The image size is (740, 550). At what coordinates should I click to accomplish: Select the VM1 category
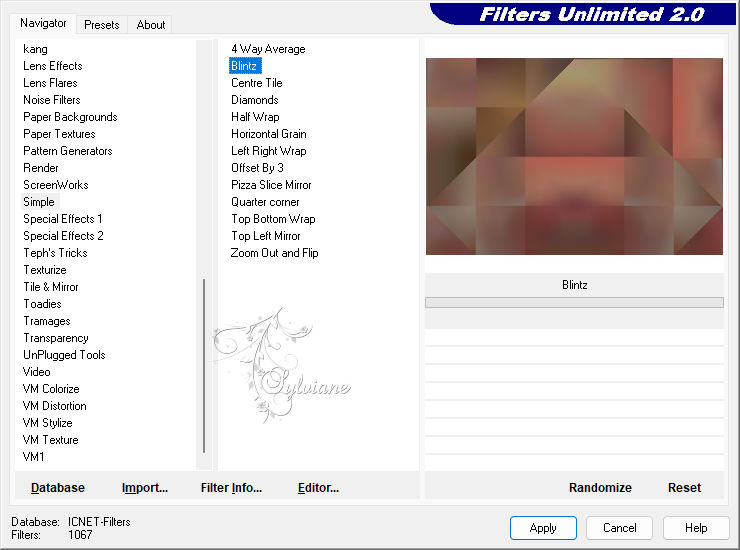click(x=34, y=457)
